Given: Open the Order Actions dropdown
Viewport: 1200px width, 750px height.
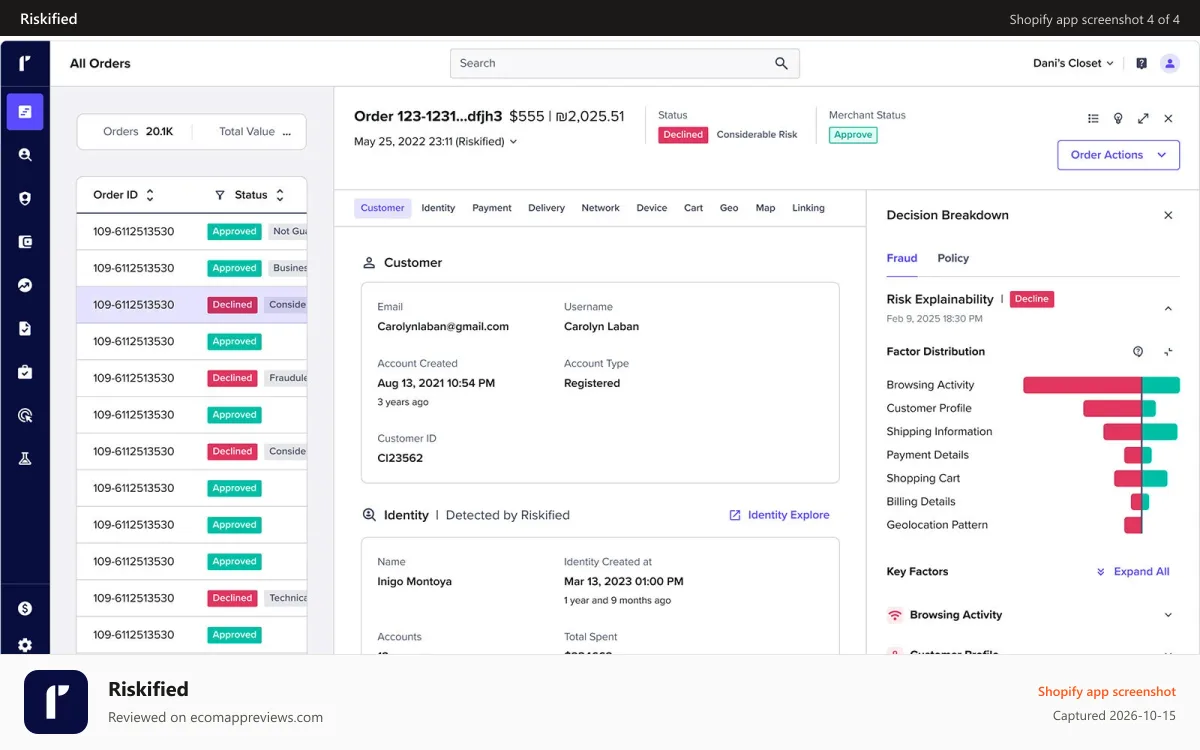Looking at the screenshot, I should click(1118, 155).
